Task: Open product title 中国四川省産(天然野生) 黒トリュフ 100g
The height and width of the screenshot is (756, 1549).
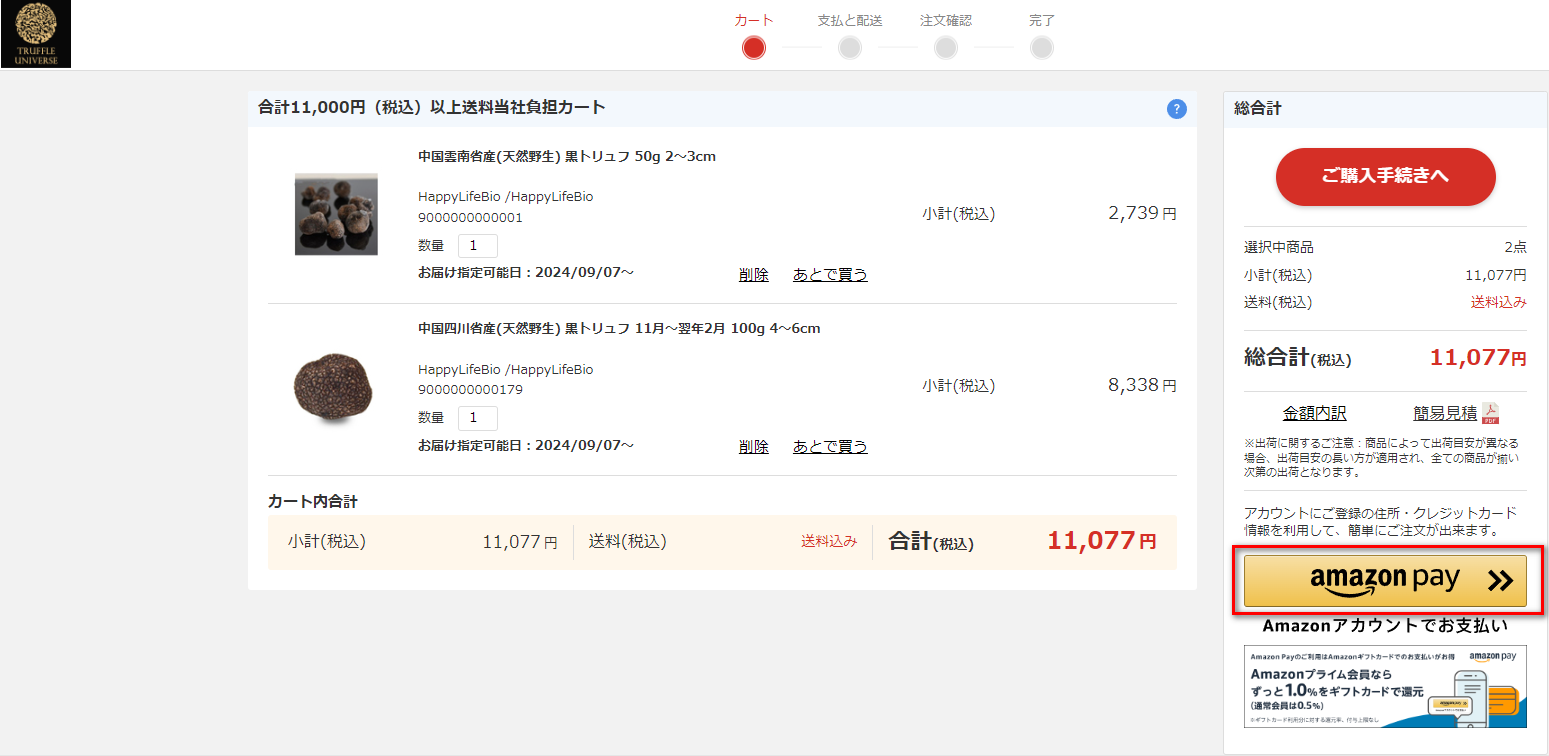Action: coord(619,328)
